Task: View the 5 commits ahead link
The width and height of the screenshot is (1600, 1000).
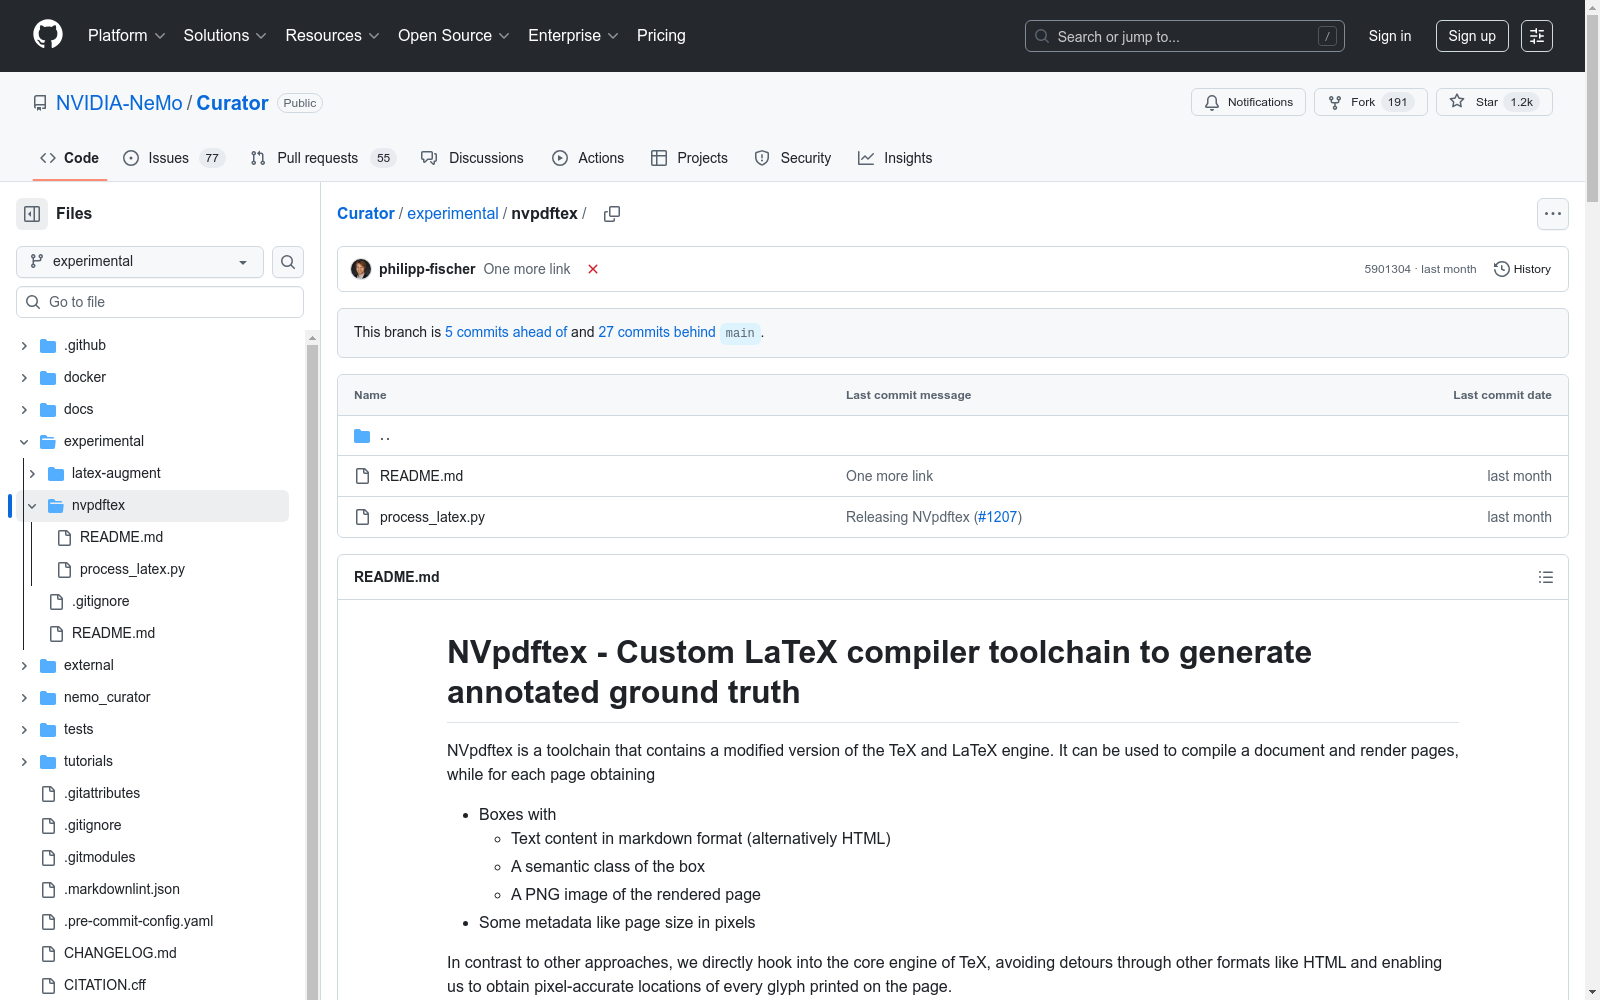Action: (x=506, y=332)
